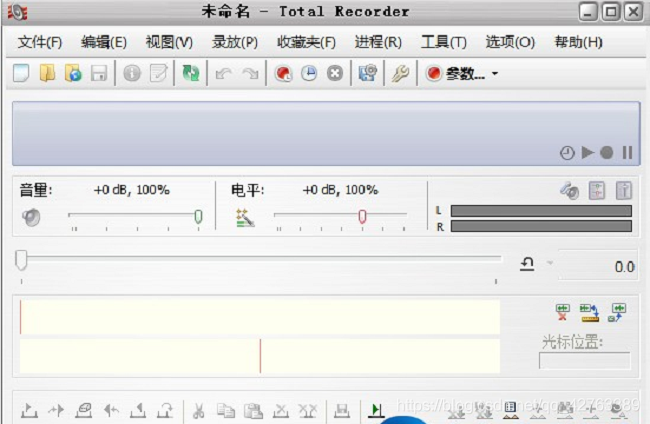Screen dimensions: 650x424
Task: Click the 光标位置 cursor position field
Action: (585, 361)
